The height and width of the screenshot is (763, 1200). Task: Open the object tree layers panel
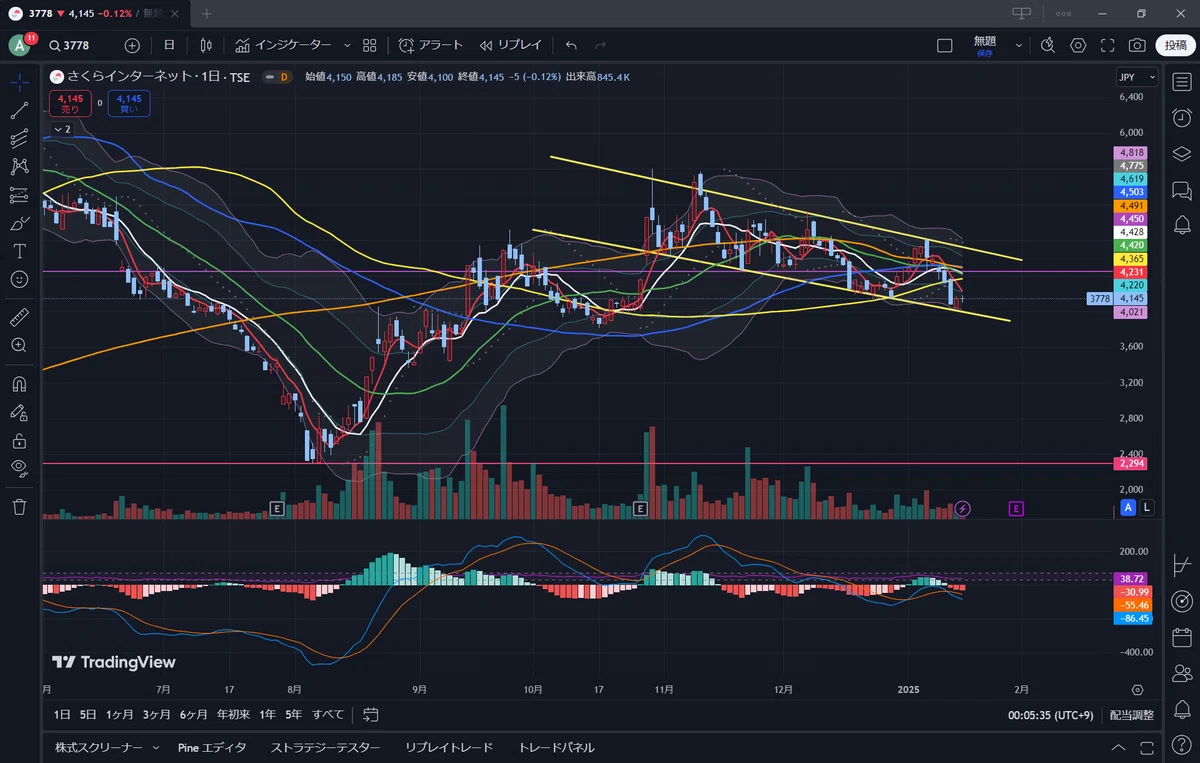(1181, 154)
